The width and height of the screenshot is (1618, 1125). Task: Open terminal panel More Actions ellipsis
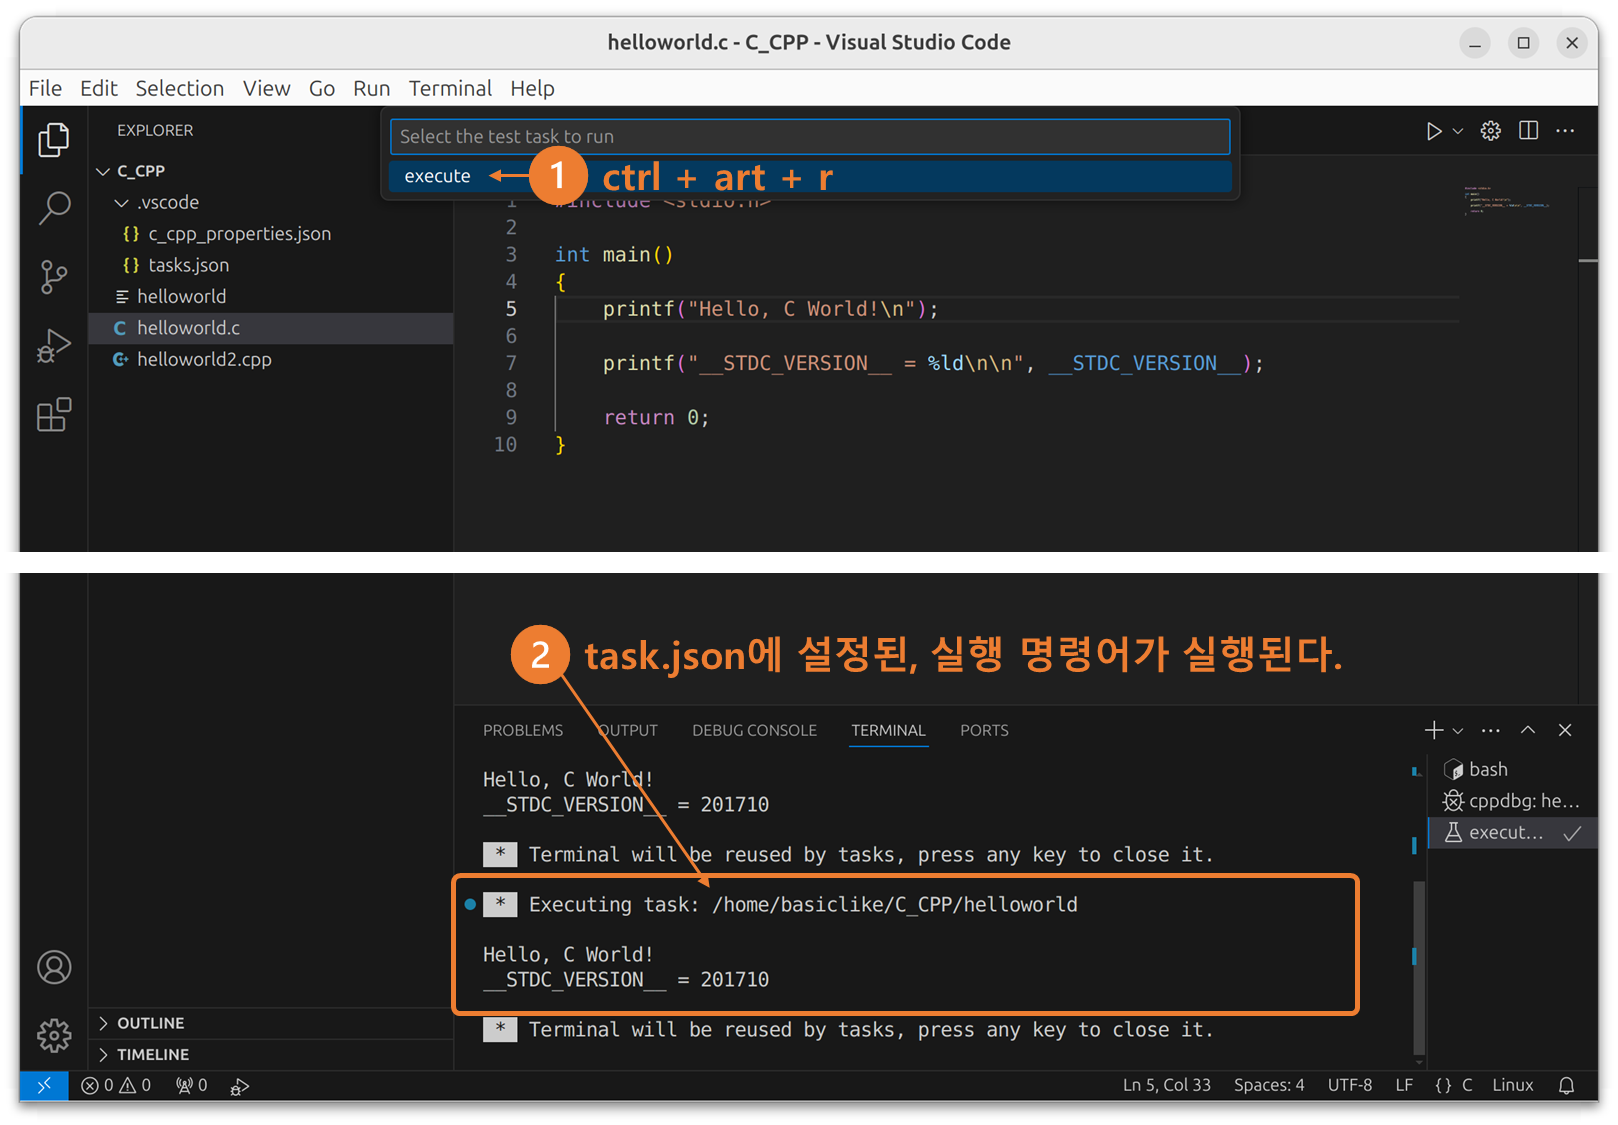pyautogui.click(x=1491, y=731)
